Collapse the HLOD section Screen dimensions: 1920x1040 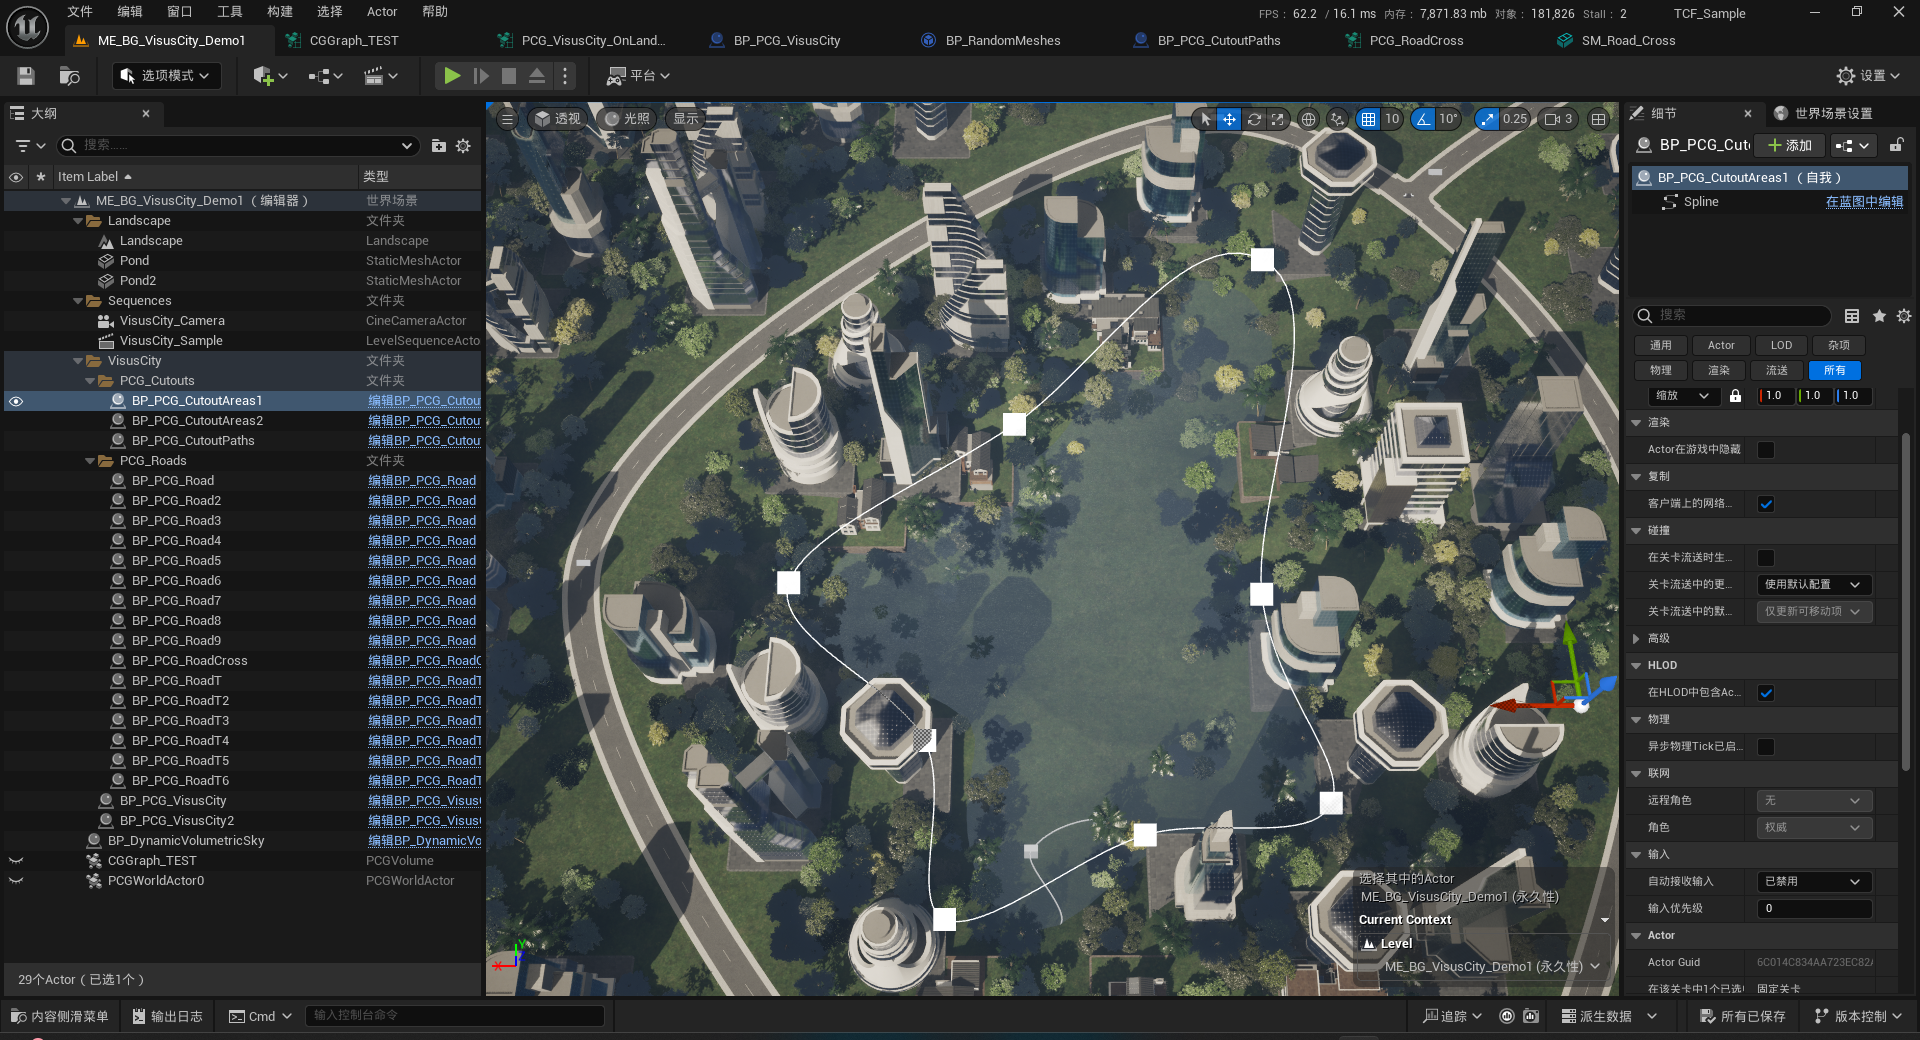pyautogui.click(x=1637, y=666)
